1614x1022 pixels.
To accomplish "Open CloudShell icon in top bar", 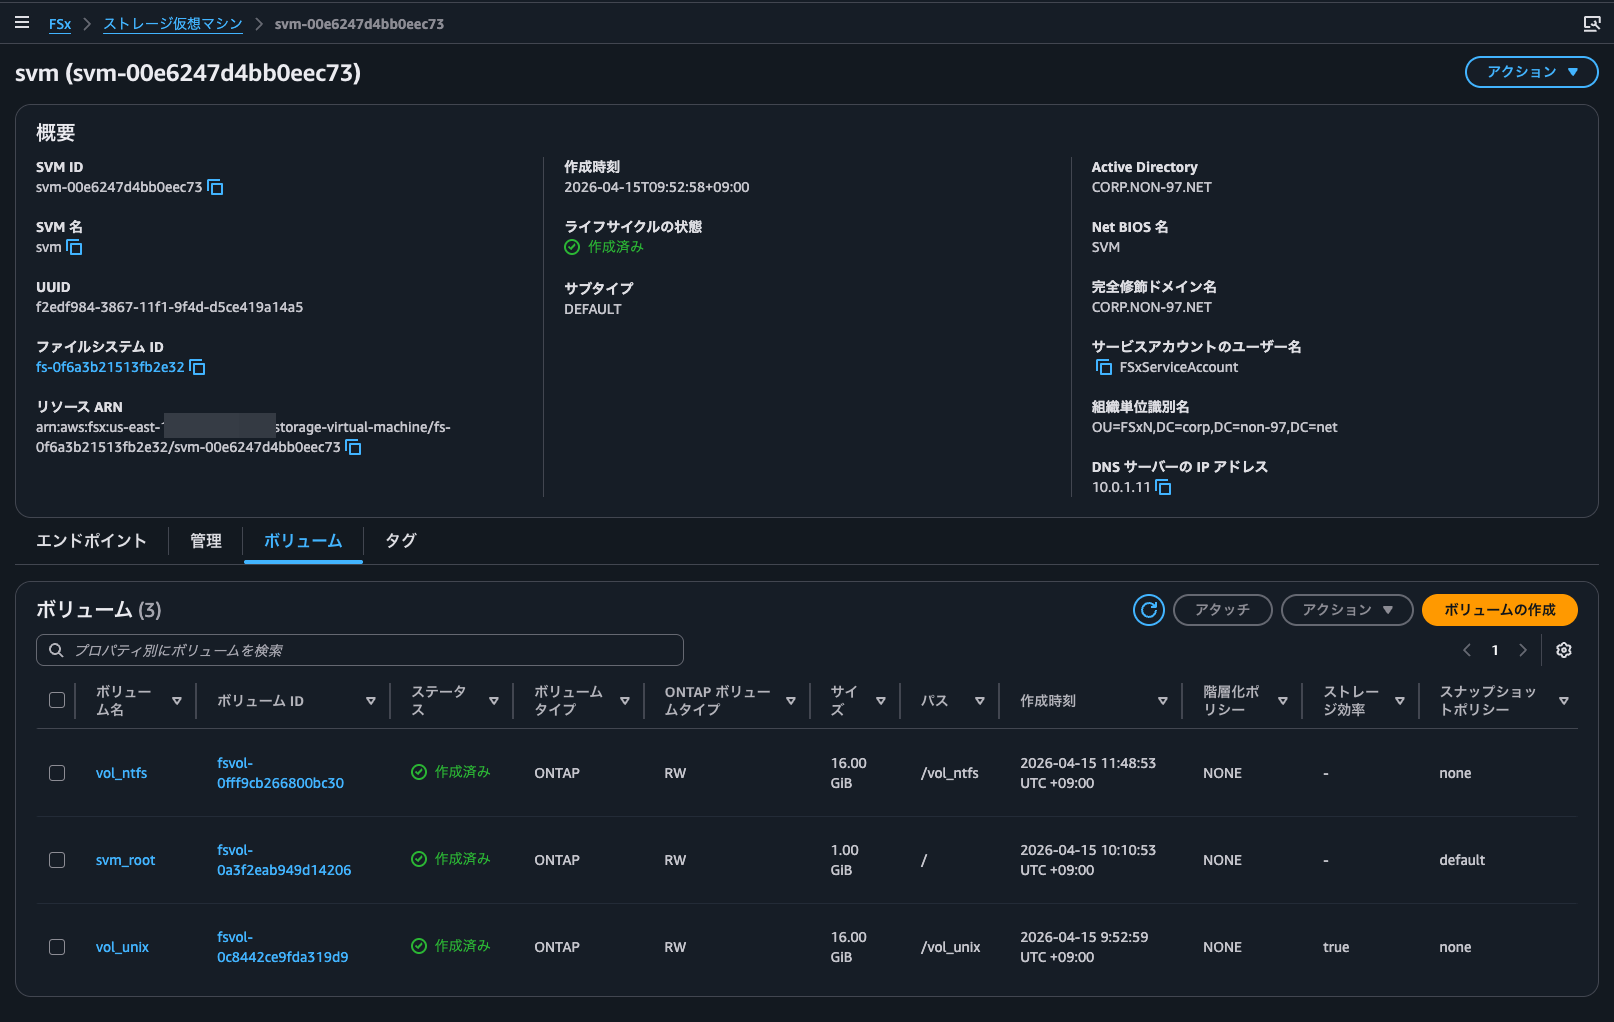I will [1592, 24].
